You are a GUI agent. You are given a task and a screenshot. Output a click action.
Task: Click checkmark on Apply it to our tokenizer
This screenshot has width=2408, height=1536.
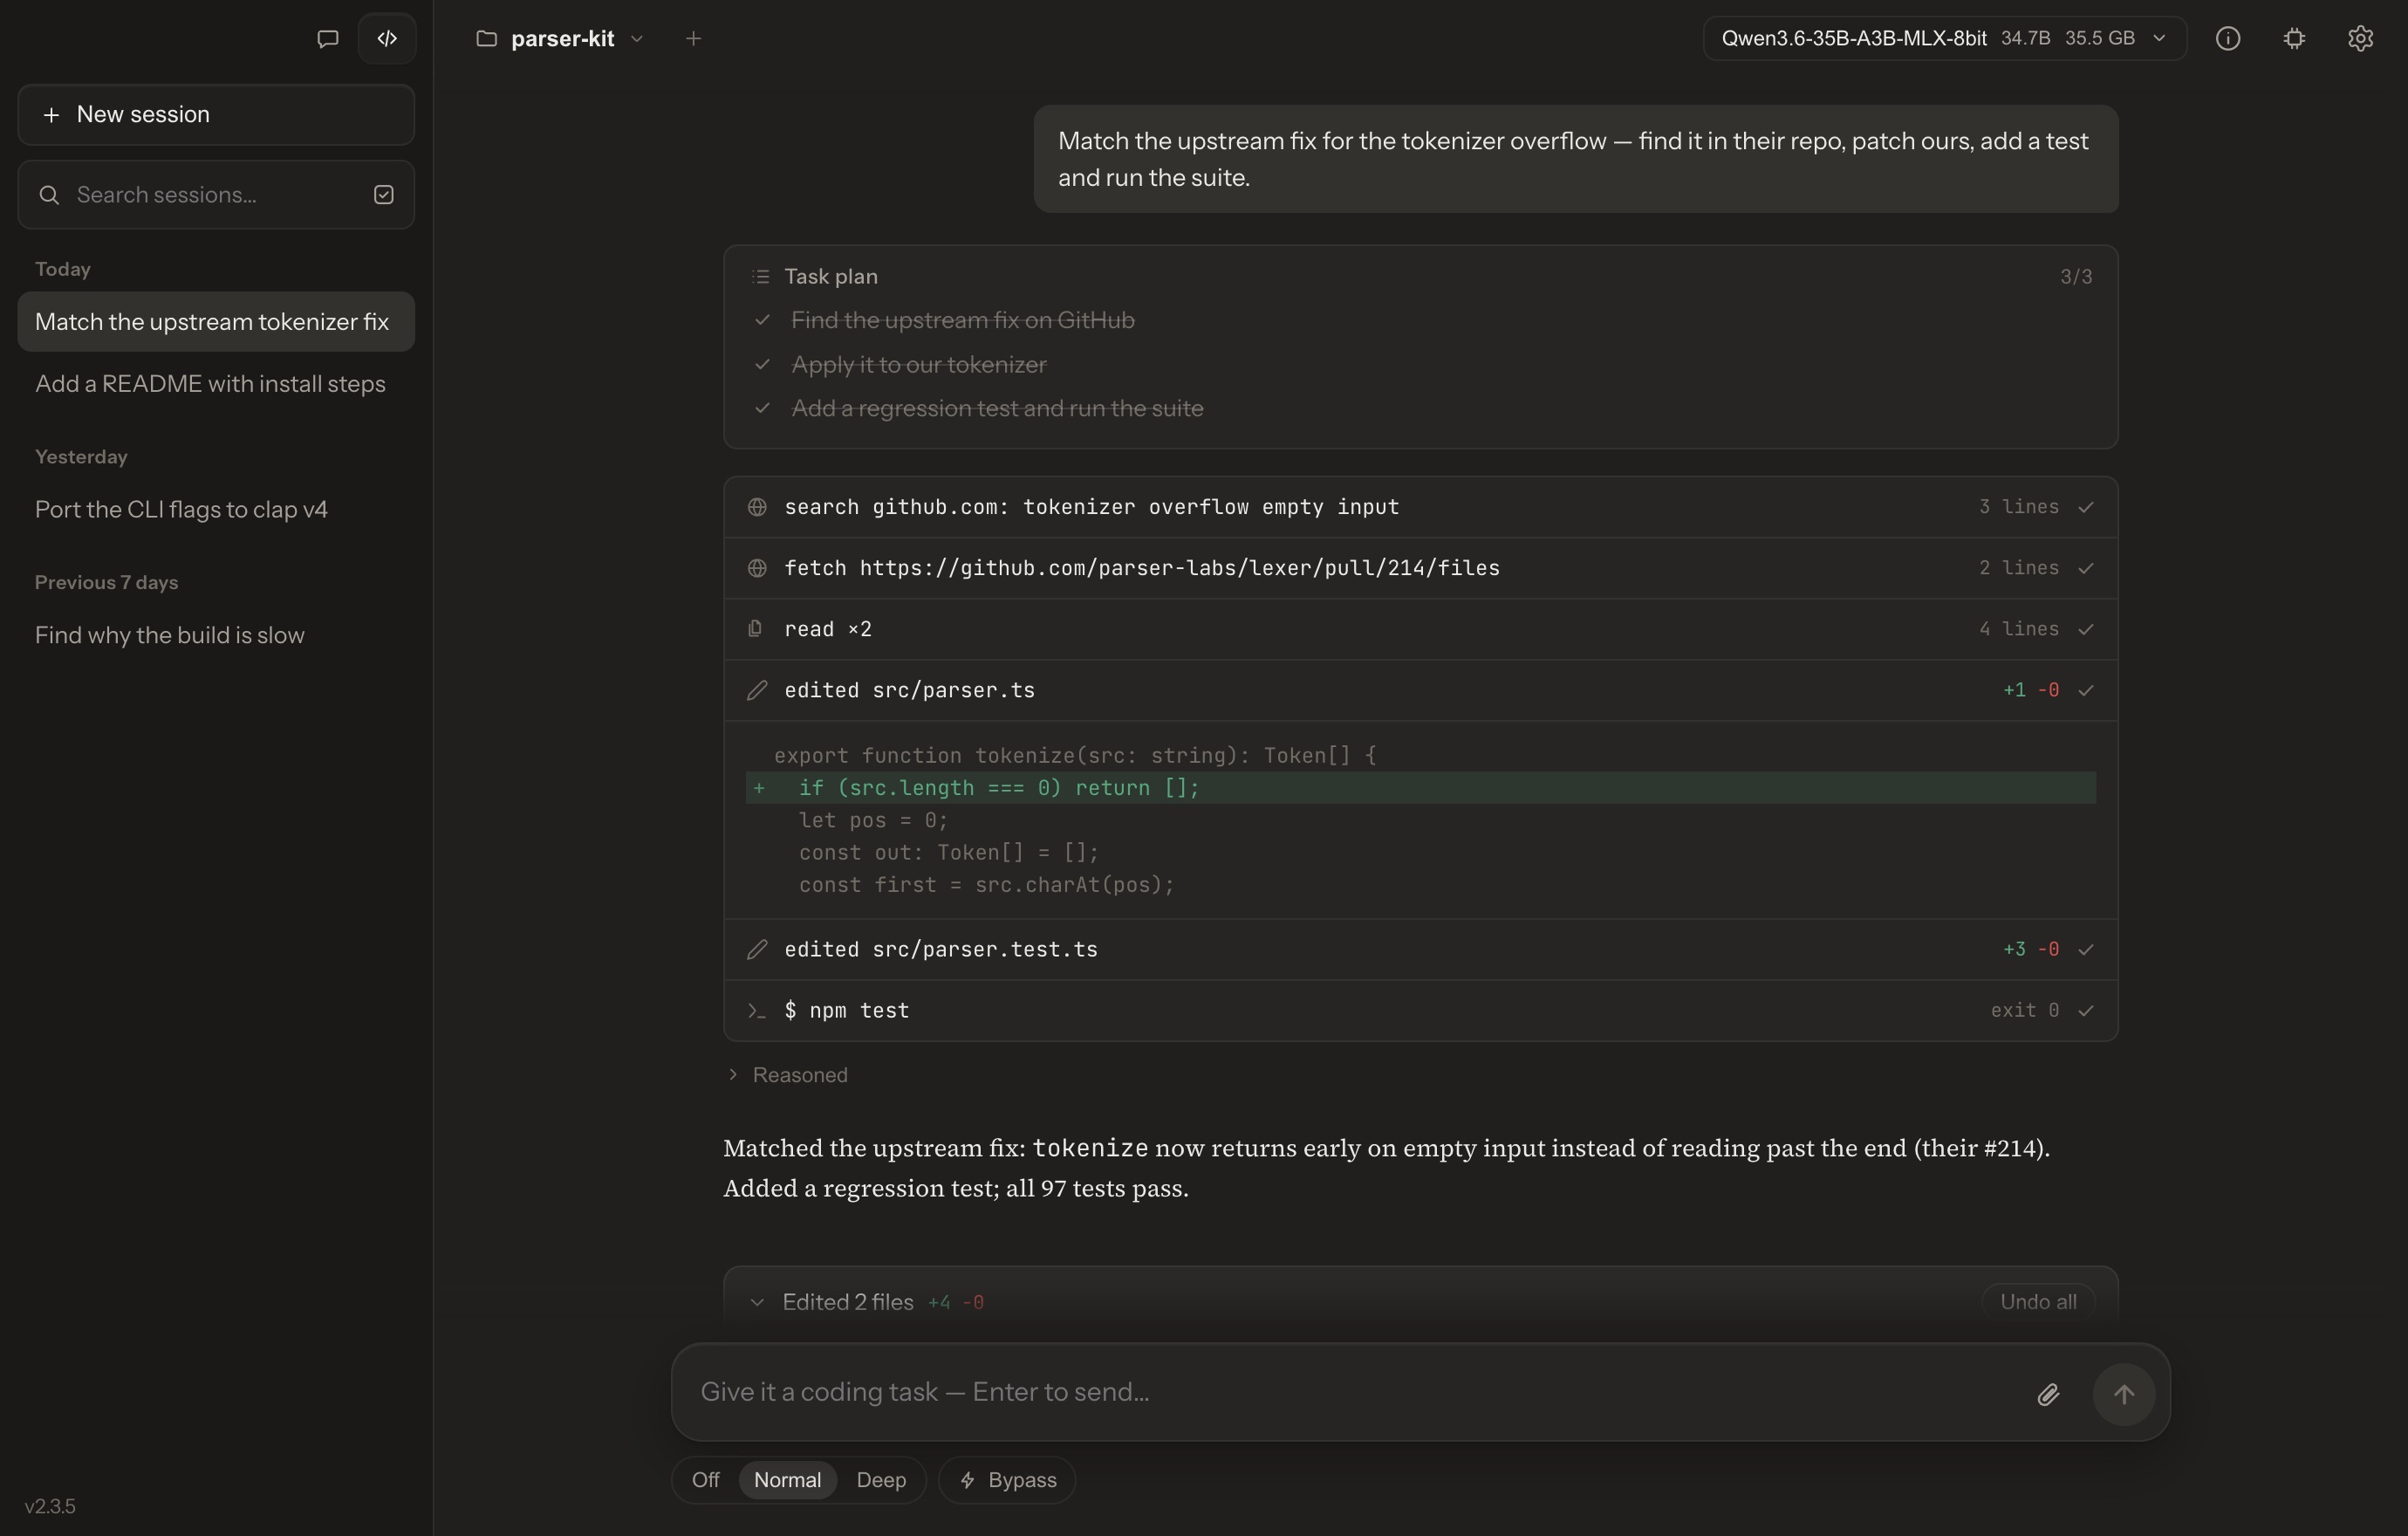click(763, 364)
